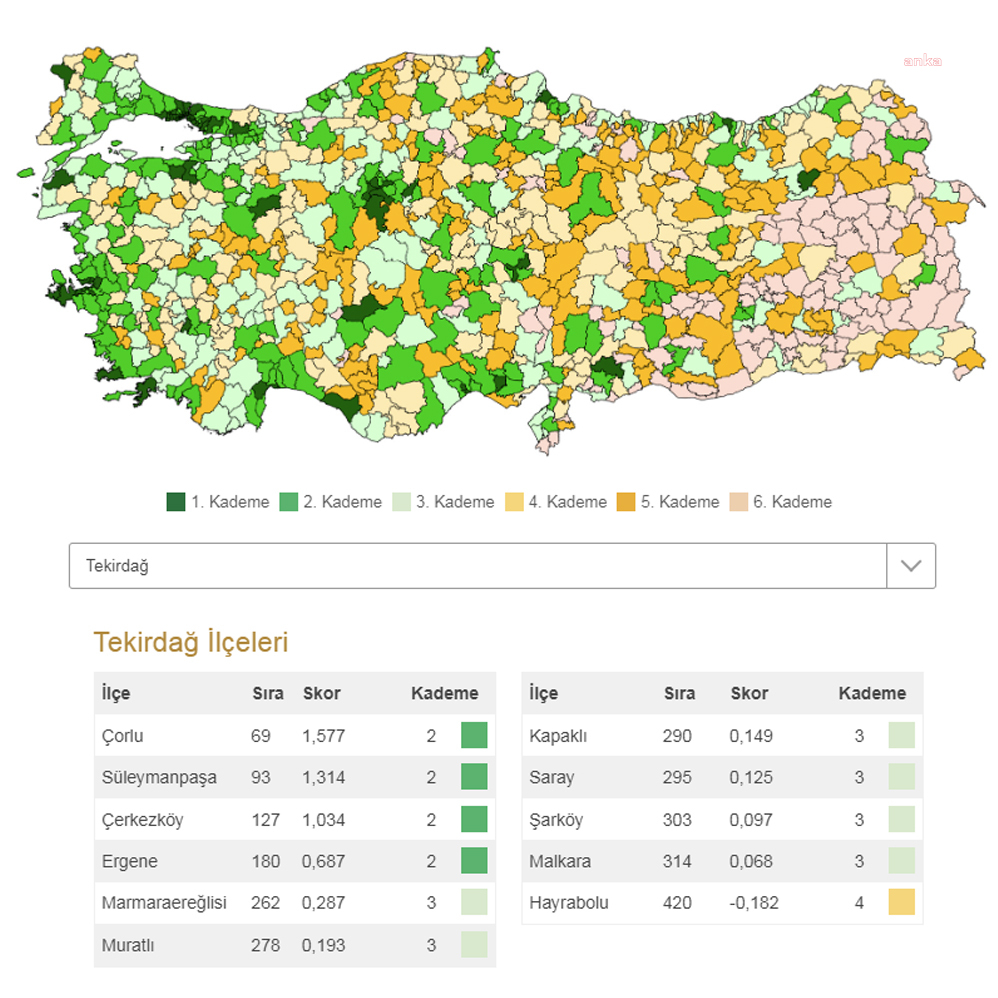Click the İlçe header in left table
Image resolution: width=998 pixels, height=998 pixels.
[116, 693]
